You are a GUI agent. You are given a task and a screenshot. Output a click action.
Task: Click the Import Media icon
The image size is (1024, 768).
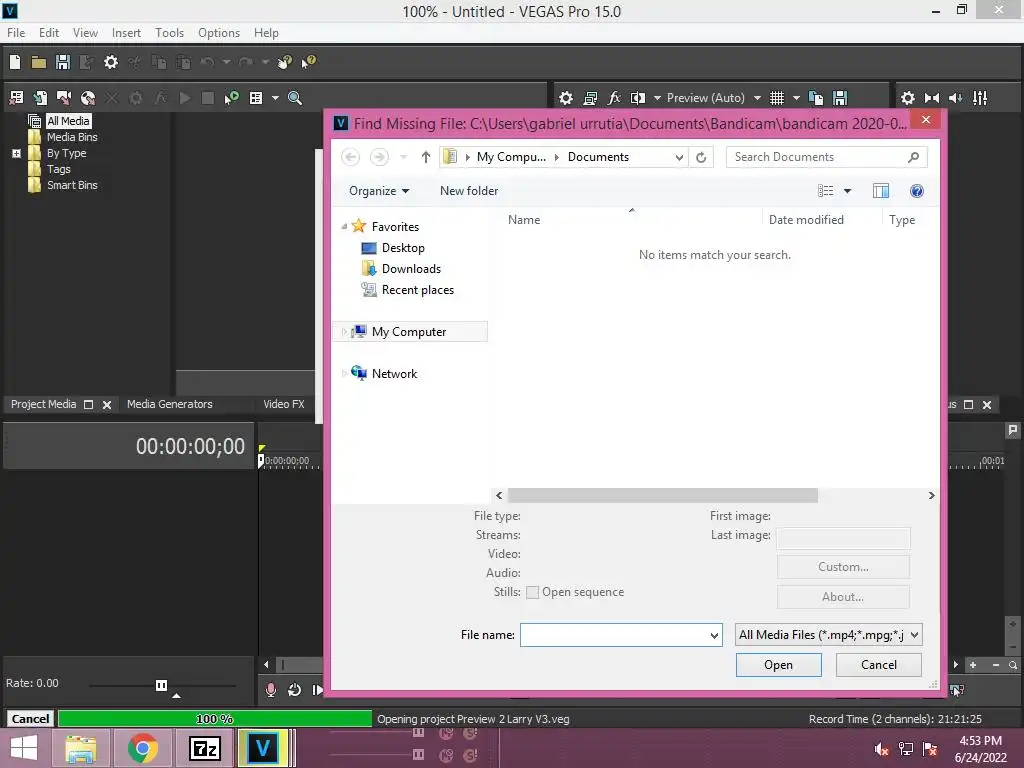(x=40, y=98)
